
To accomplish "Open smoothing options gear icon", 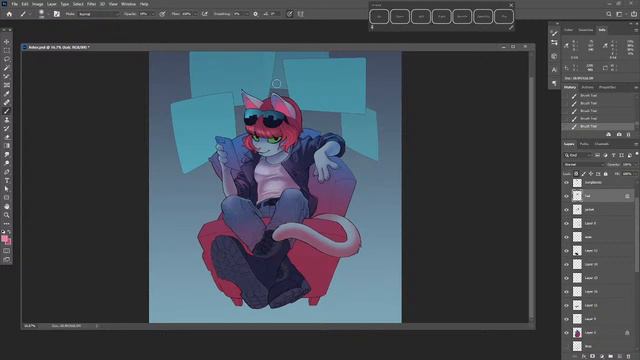I will tap(256, 14).
